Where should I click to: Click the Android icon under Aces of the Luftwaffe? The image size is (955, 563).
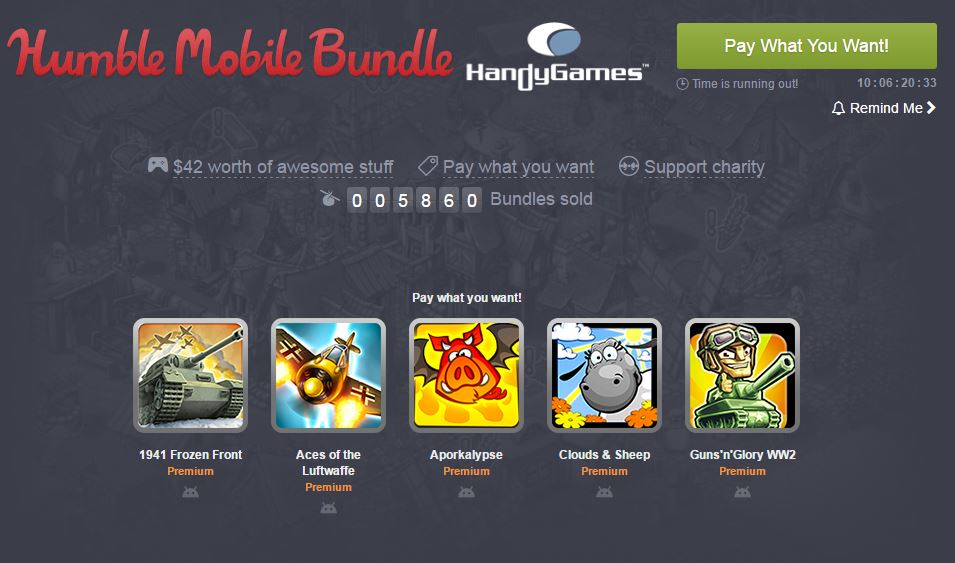tap(328, 508)
